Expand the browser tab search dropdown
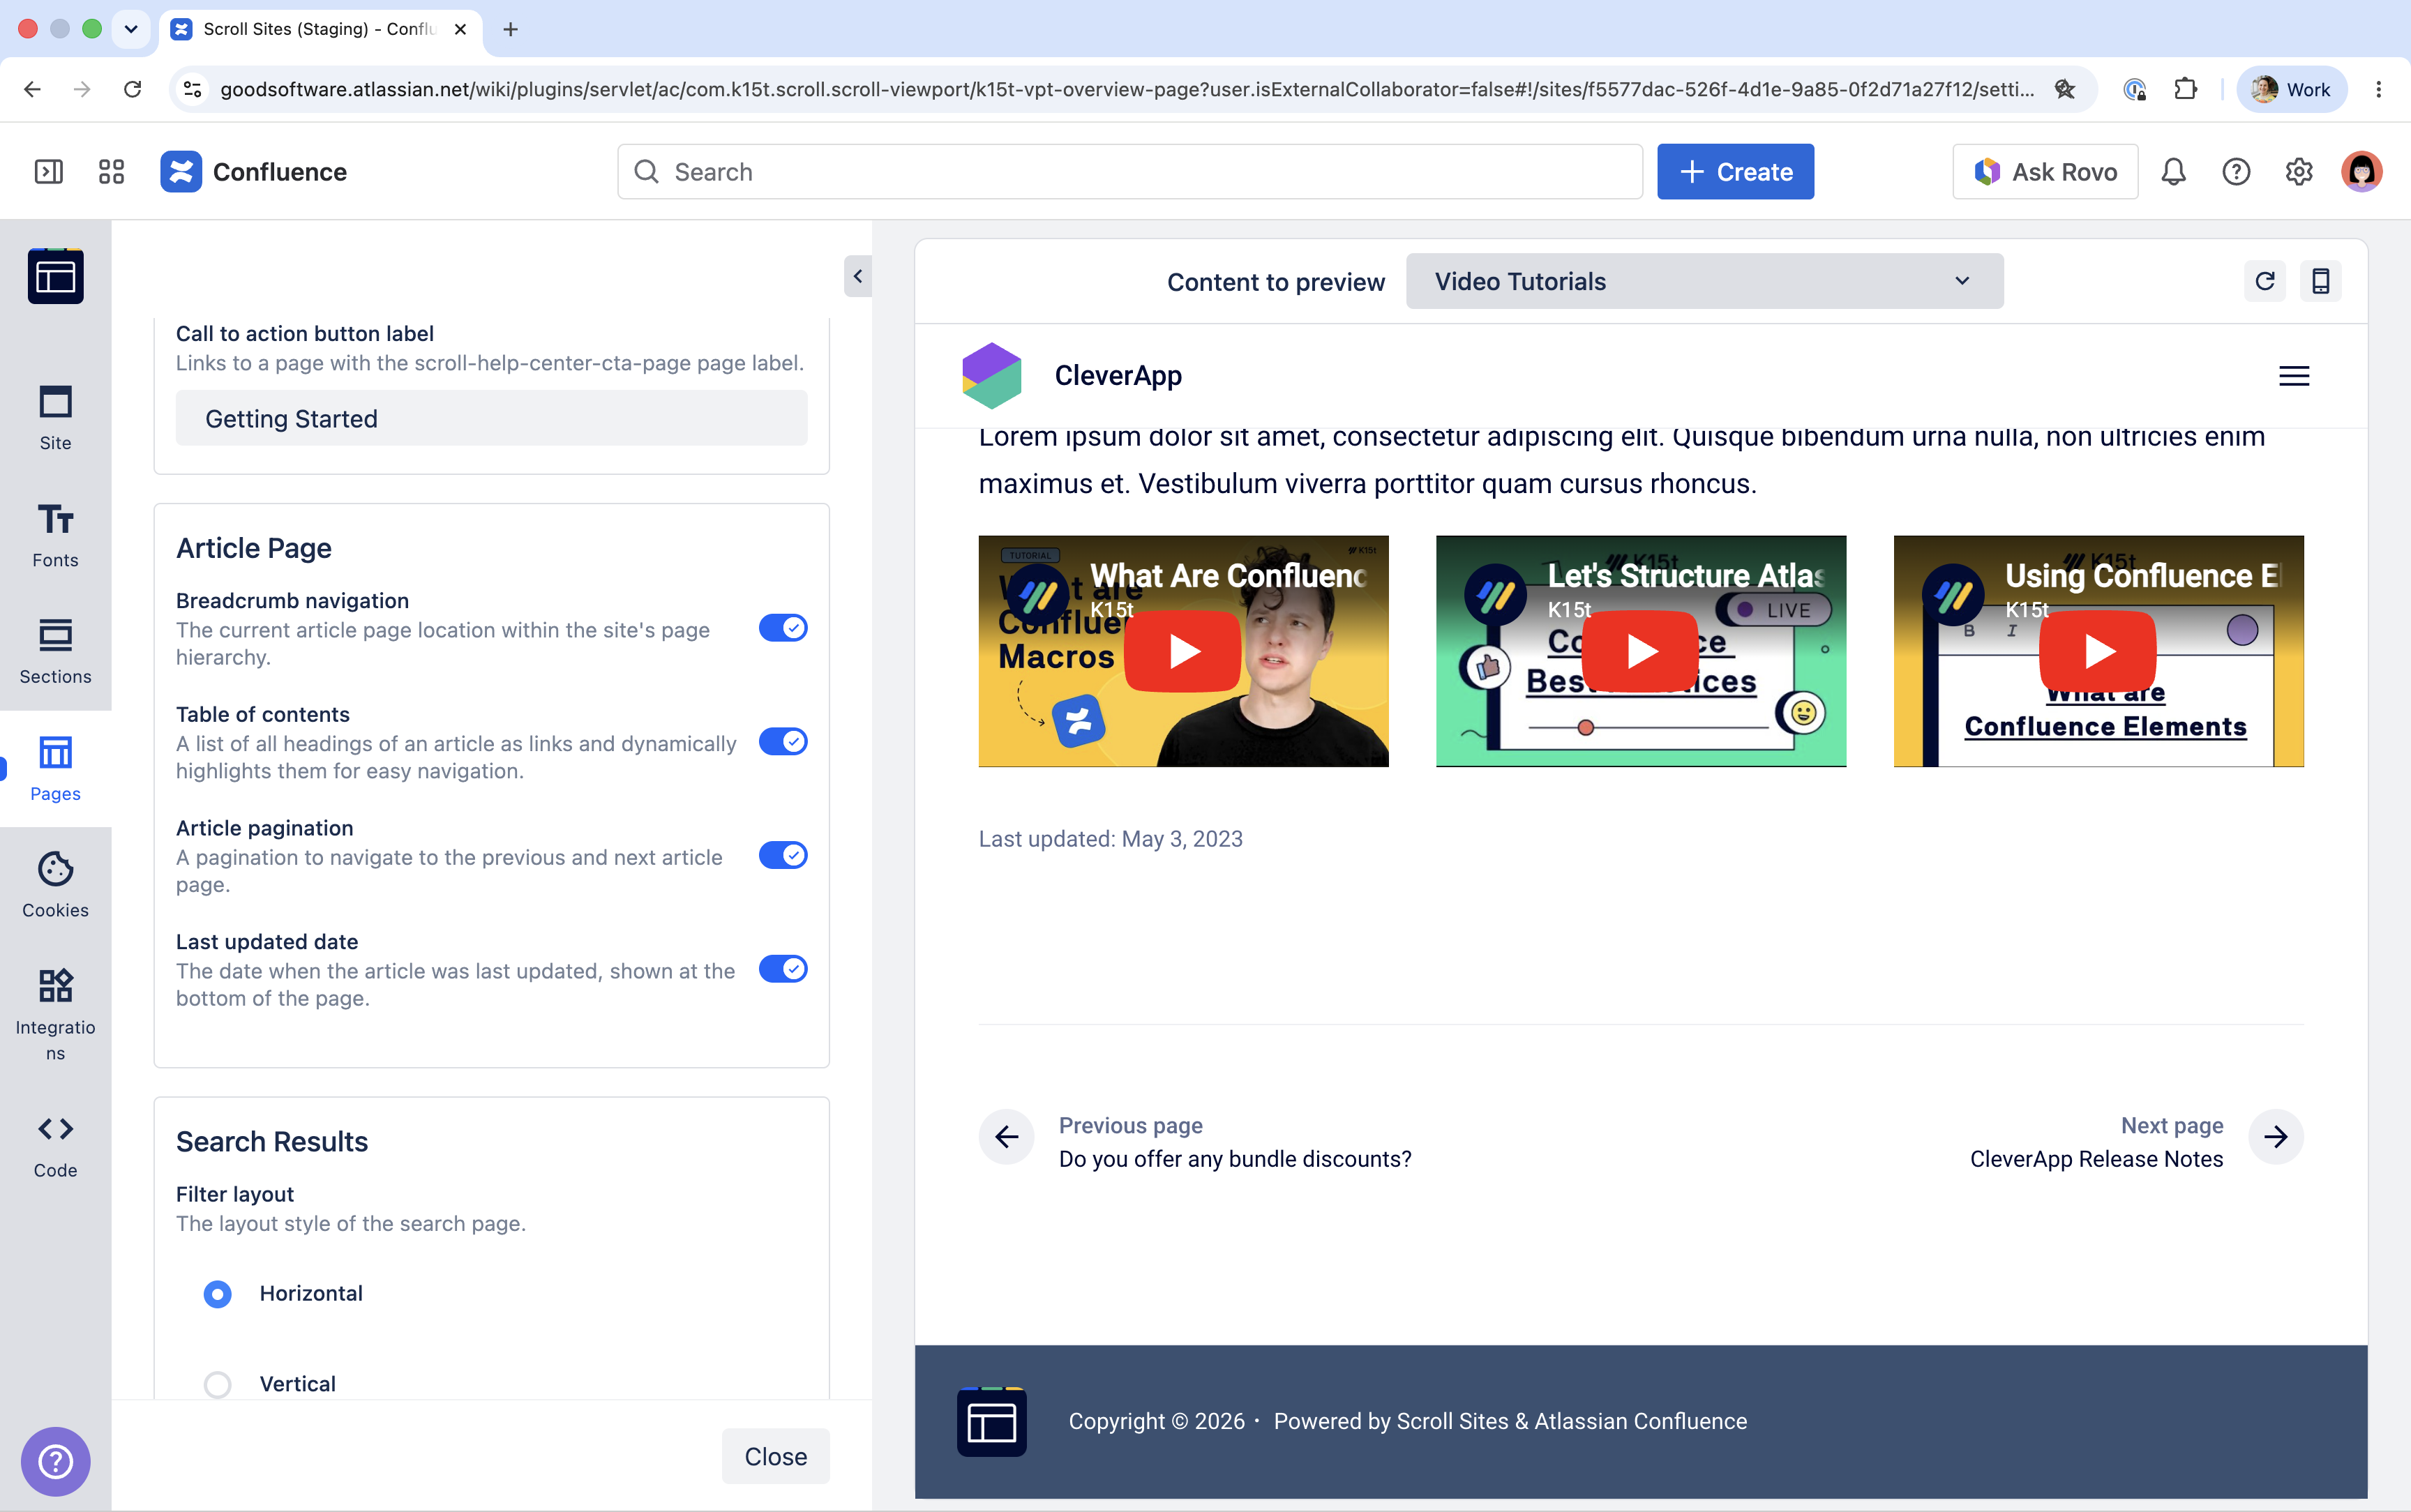This screenshot has height=1512, width=2411. point(130,29)
